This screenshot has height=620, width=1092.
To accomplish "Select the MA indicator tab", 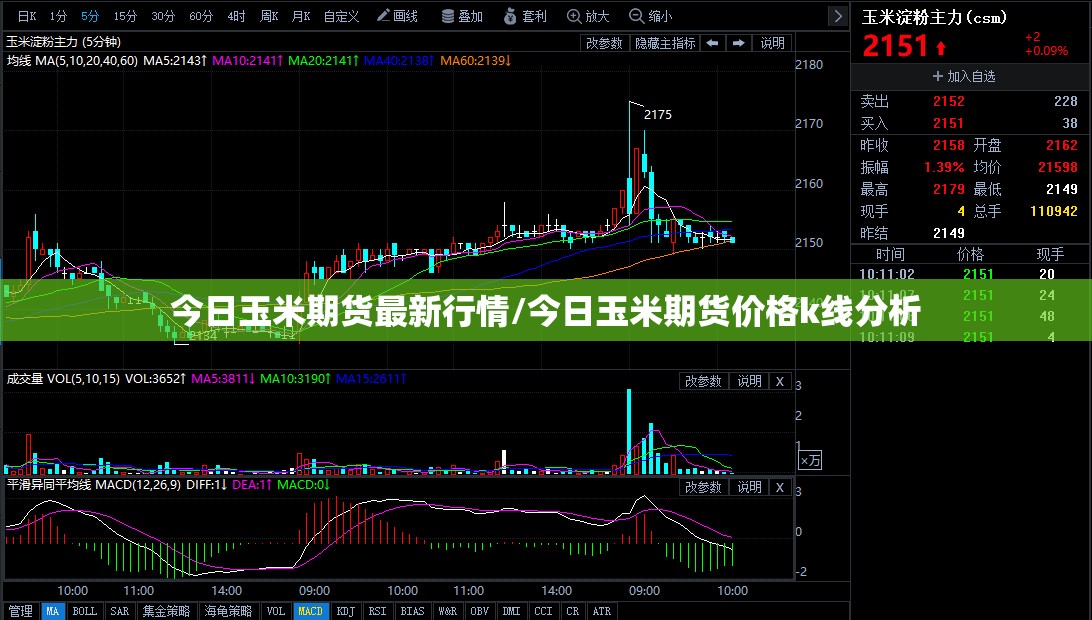I will (53, 611).
